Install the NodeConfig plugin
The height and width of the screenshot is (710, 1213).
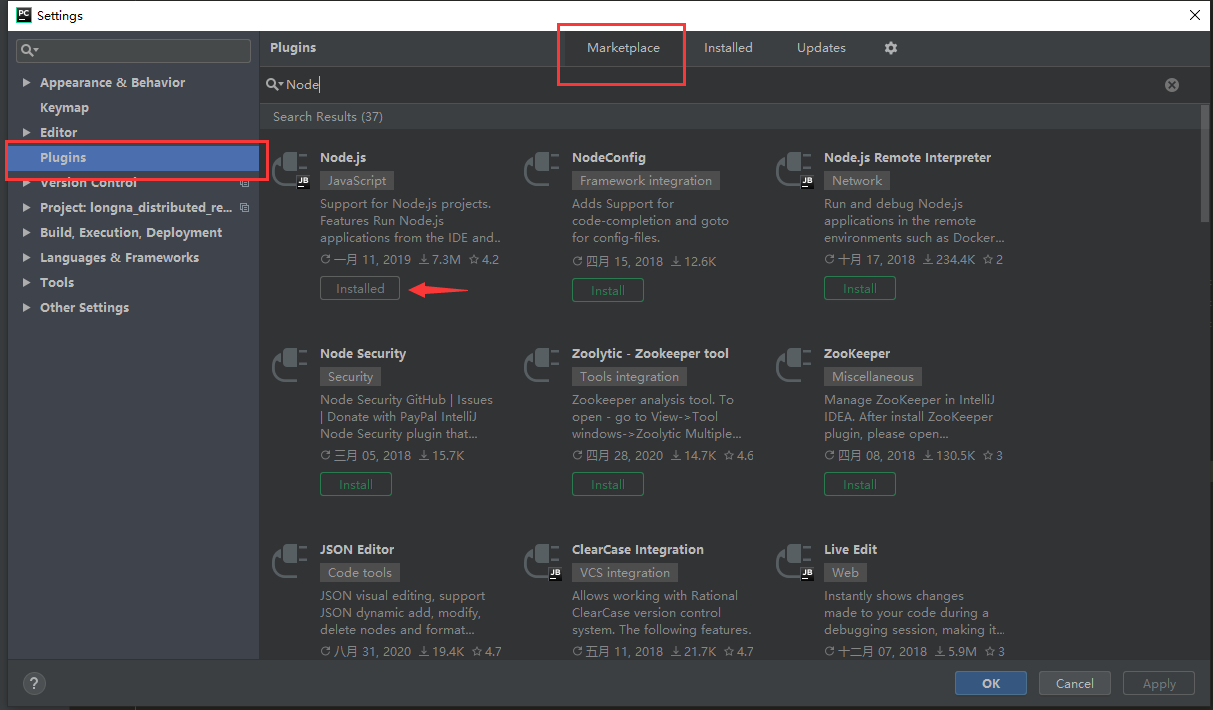(x=607, y=290)
